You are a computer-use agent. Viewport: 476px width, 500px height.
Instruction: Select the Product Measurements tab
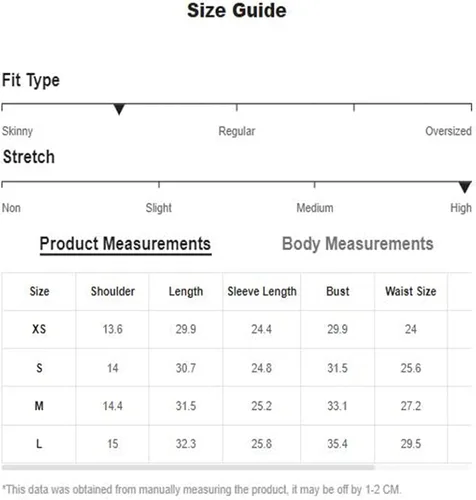click(125, 244)
